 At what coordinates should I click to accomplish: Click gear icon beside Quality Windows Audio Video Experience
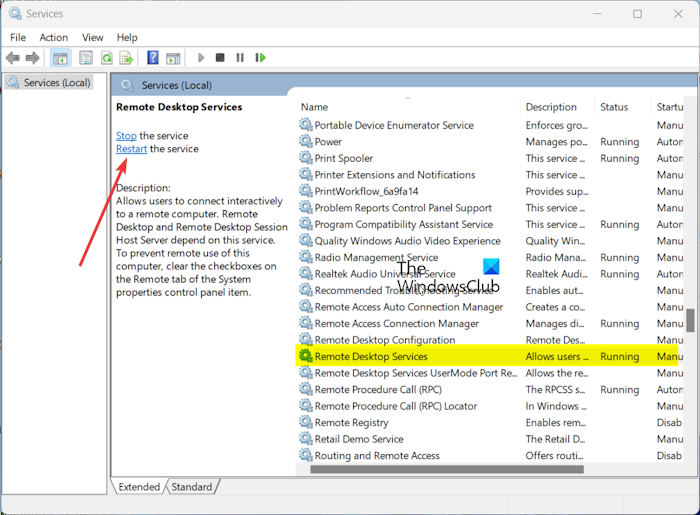click(306, 240)
